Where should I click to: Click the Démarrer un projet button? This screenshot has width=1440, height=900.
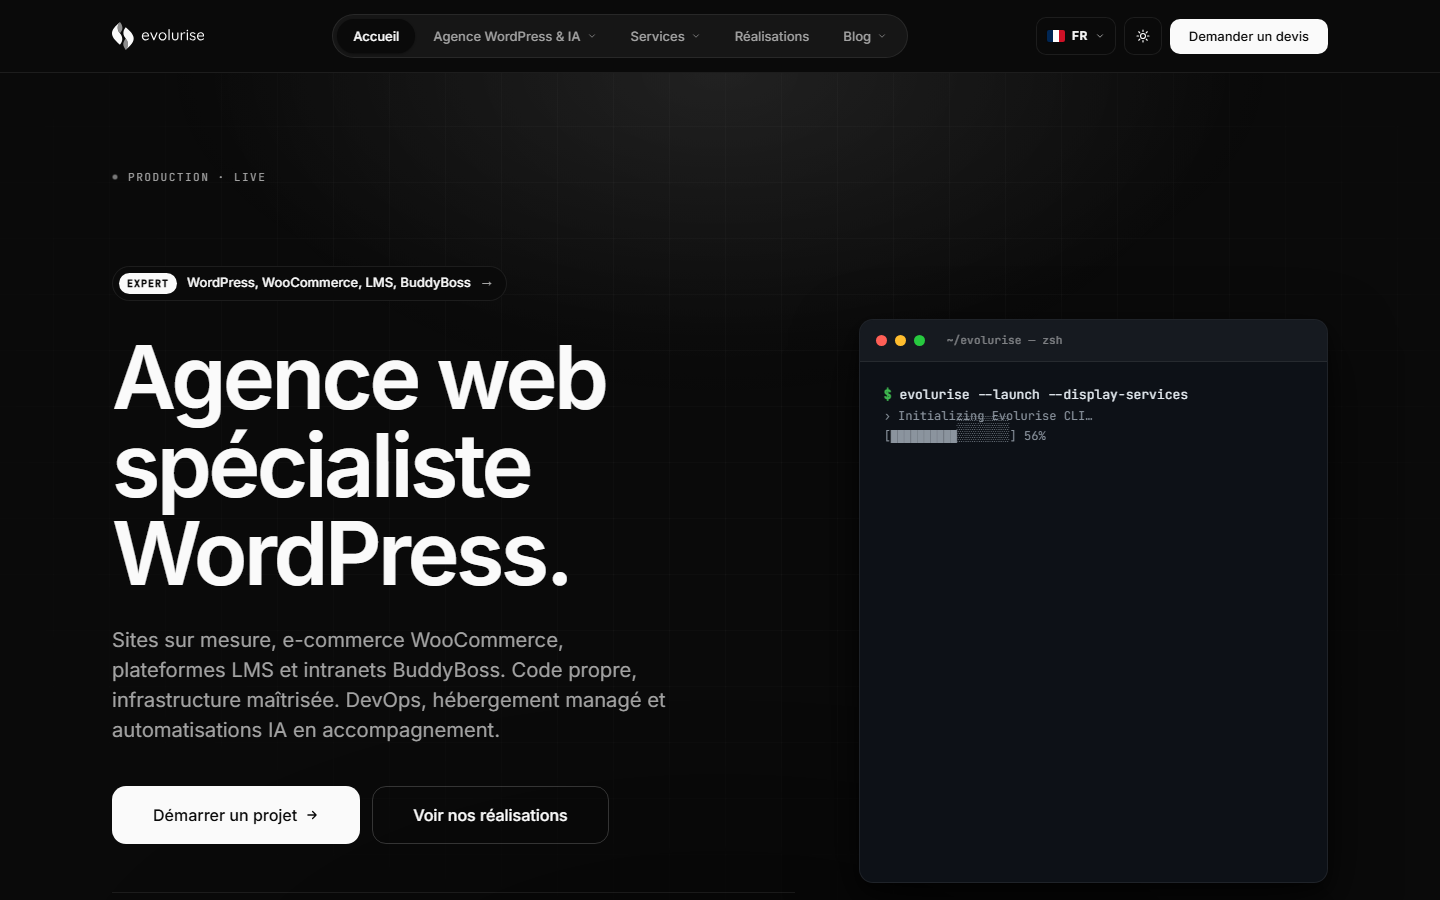(x=236, y=815)
